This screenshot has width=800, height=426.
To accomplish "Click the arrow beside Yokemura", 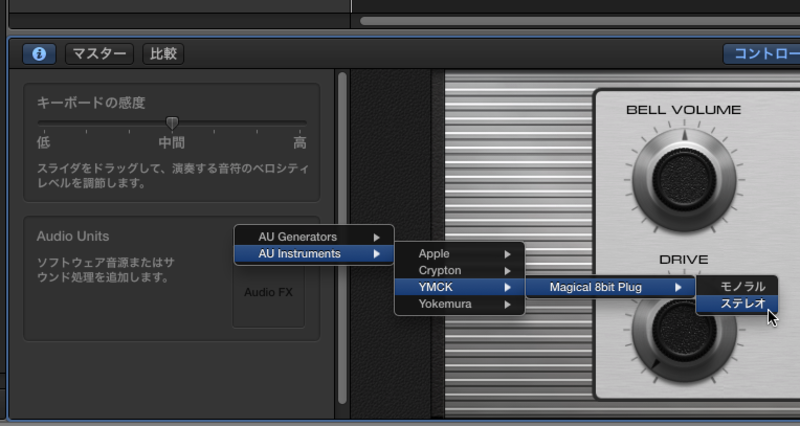I will click(x=508, y=305).
